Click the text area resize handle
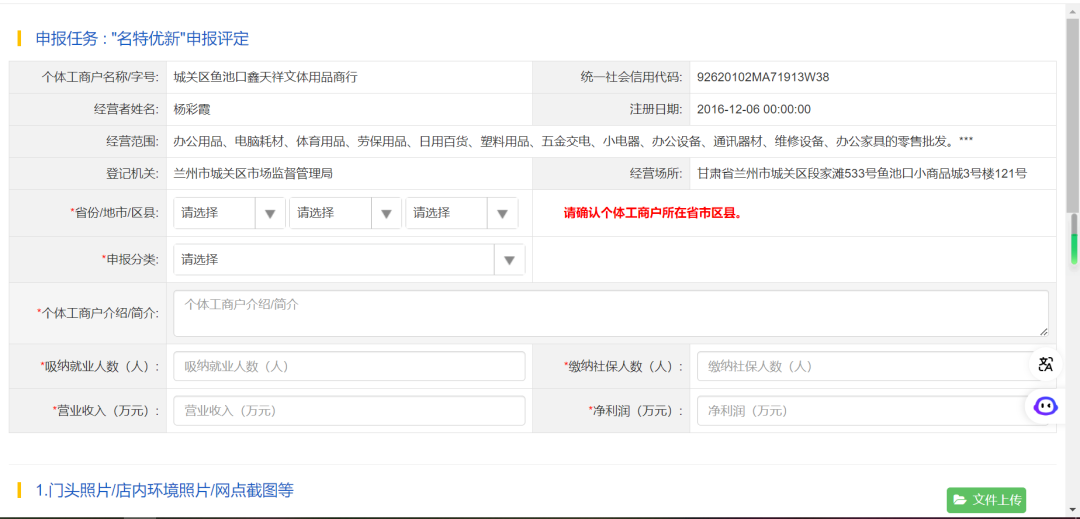The width and height of the screenshot is (1080, 519). [x=1043, y=331]
